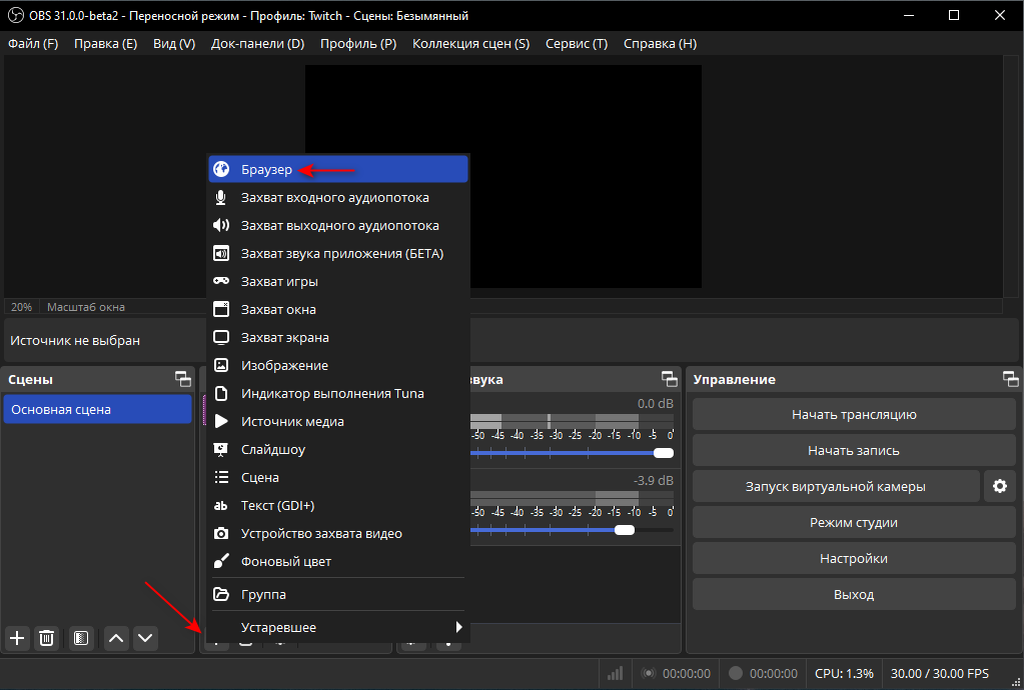Open the Профиль (P) menu
Screen dimensions: 1024x690
pos(359,44)
